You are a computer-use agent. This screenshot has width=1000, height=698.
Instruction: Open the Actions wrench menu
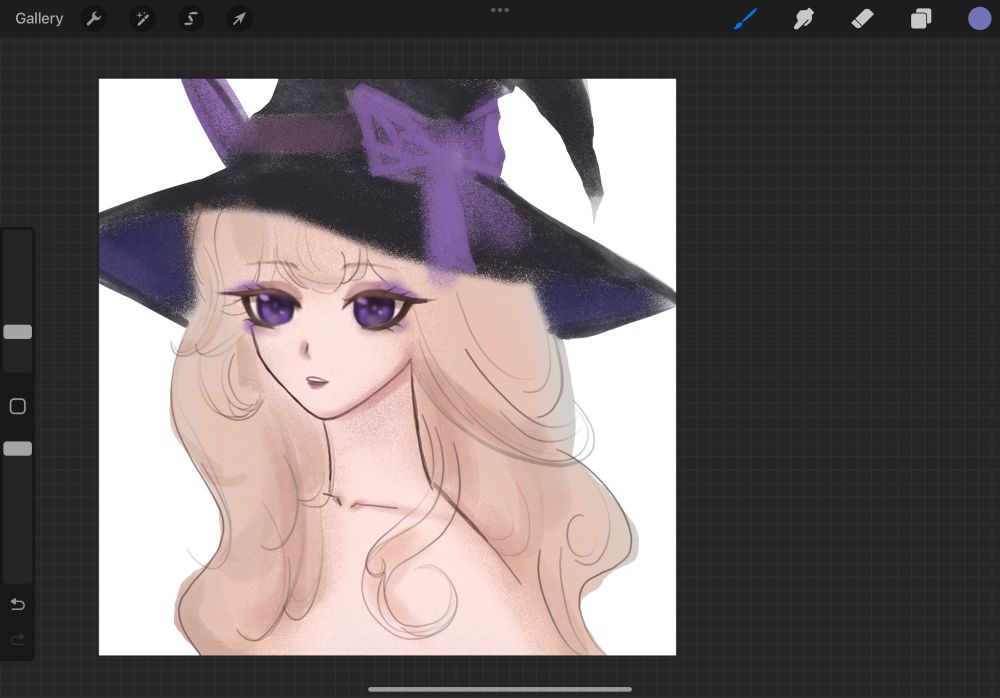(94, 19)
